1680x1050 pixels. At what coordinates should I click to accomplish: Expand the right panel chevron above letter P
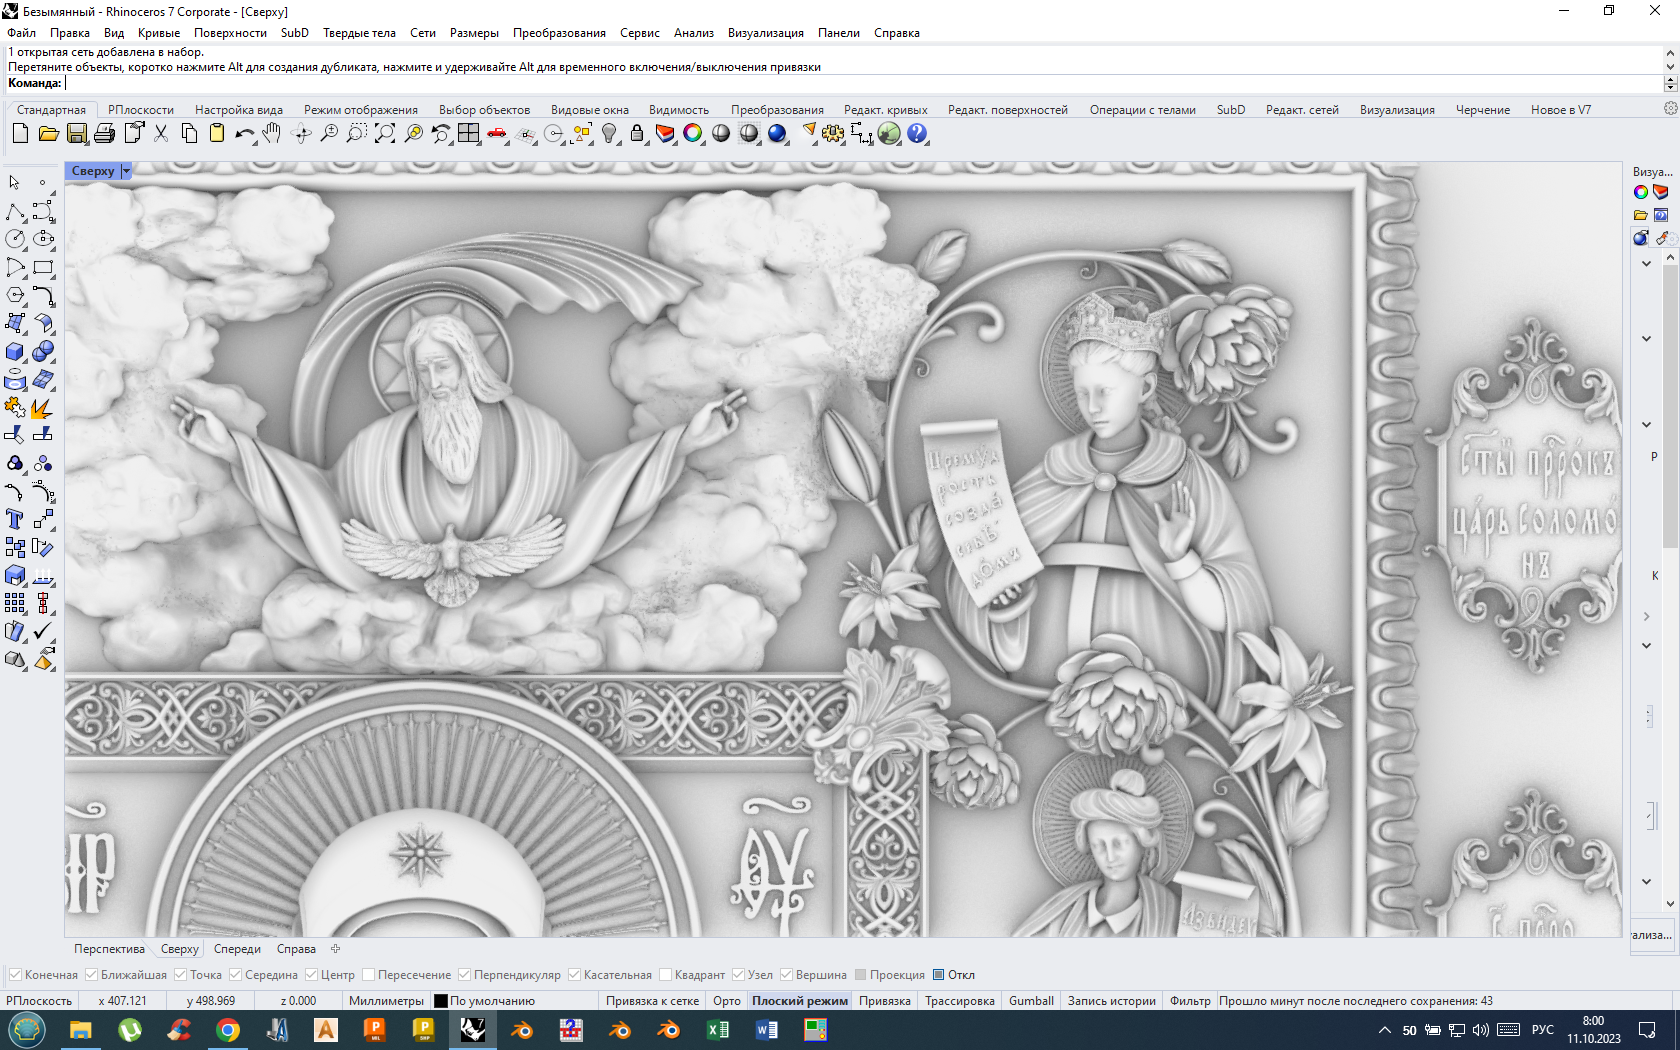tap(1646, 424)
